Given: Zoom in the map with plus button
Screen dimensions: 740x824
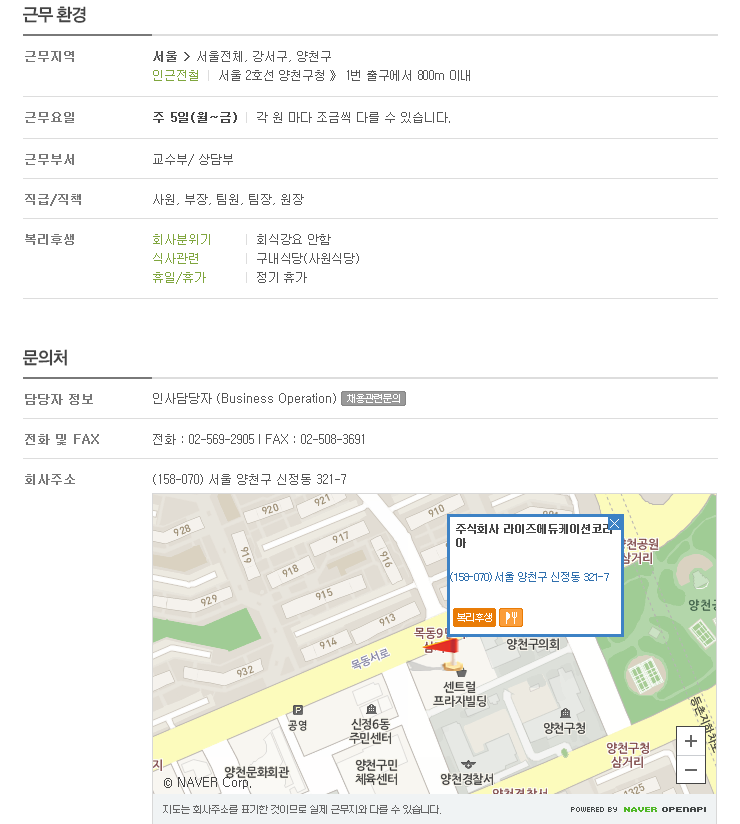Looking at the screenshot, I should tap(691, 741).
